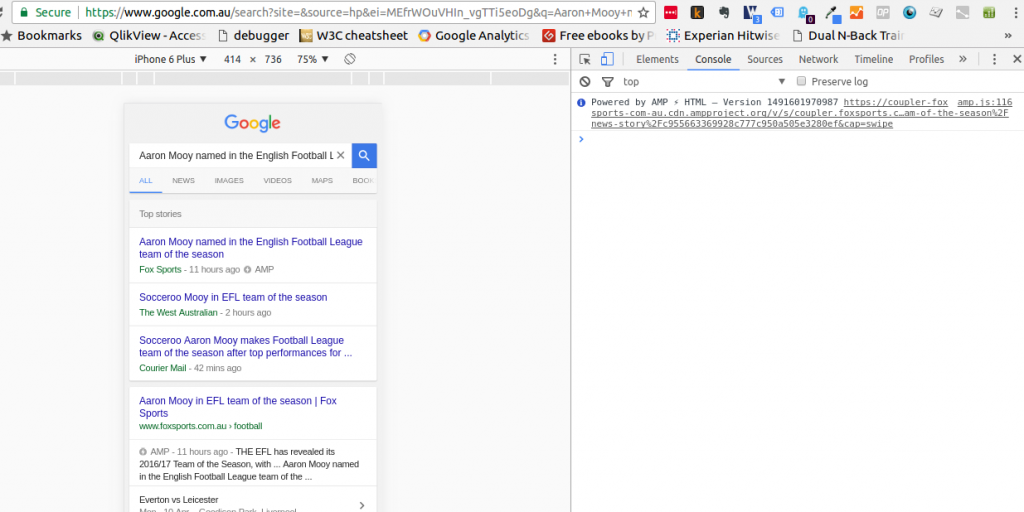Image resolution: width=1024 pixels, height=512 pixels.
Task: Open the grey OP extension icon
Action: (883, 12)
